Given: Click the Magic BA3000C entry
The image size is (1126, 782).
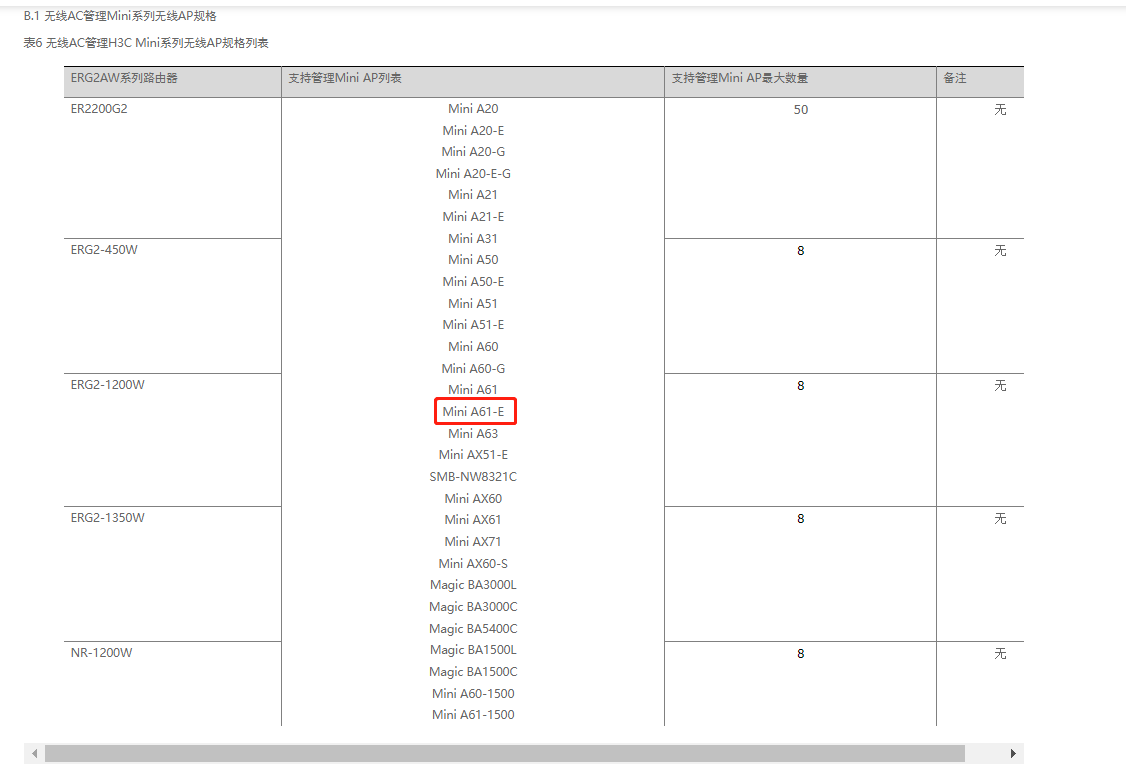Looking at the screenshot, I should pyautogui.click(x=473, y=607).
